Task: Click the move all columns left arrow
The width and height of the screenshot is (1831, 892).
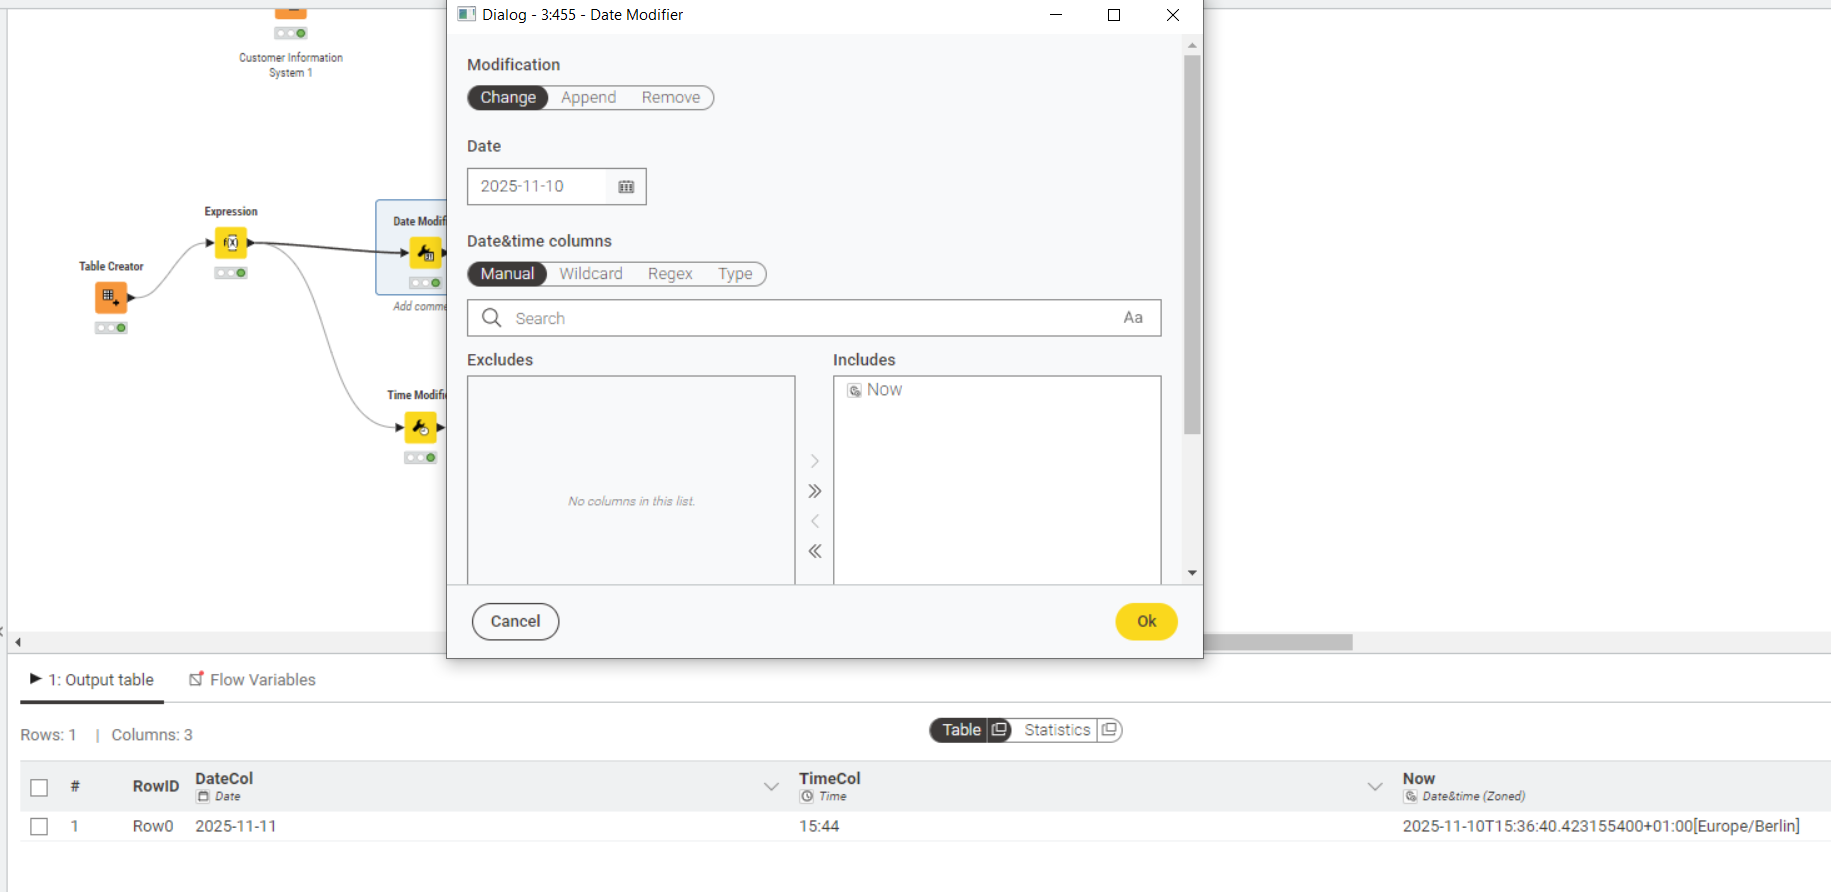Action: [815, 551]
